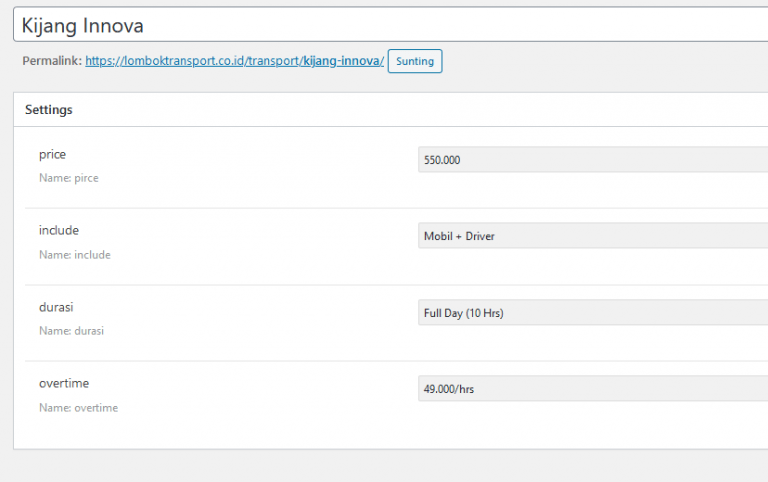Click the Sunting button beside permalink
768x482 pixels.
(x=415, y=61)
